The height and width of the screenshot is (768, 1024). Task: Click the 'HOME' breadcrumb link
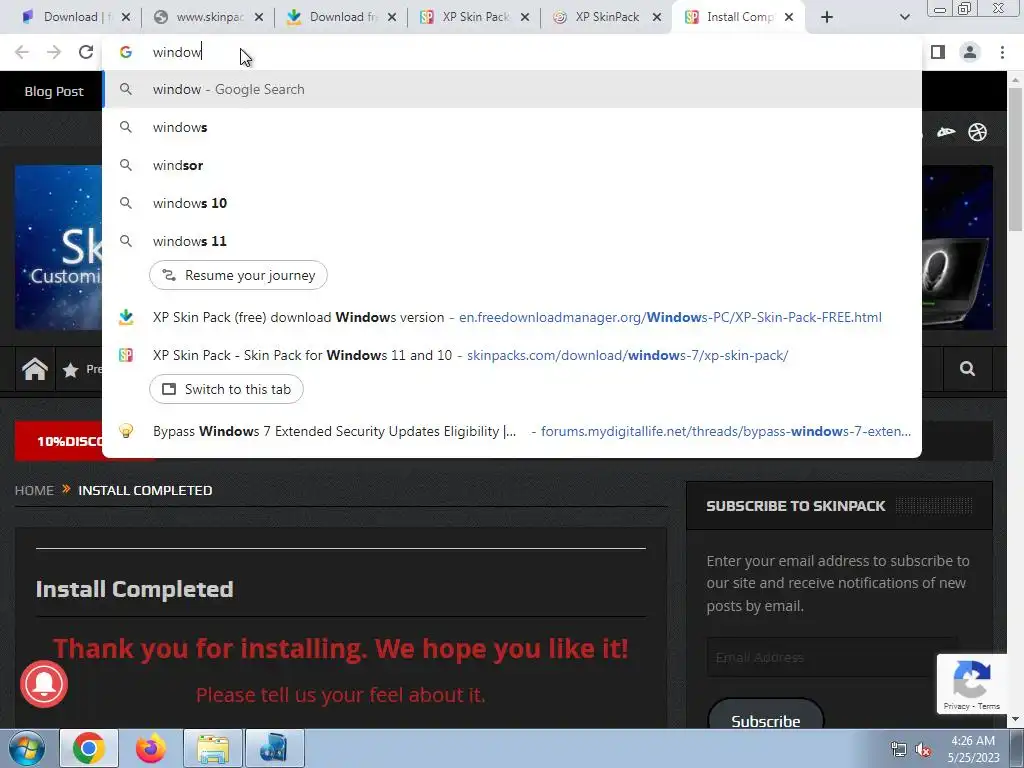(x=34, y=490)
